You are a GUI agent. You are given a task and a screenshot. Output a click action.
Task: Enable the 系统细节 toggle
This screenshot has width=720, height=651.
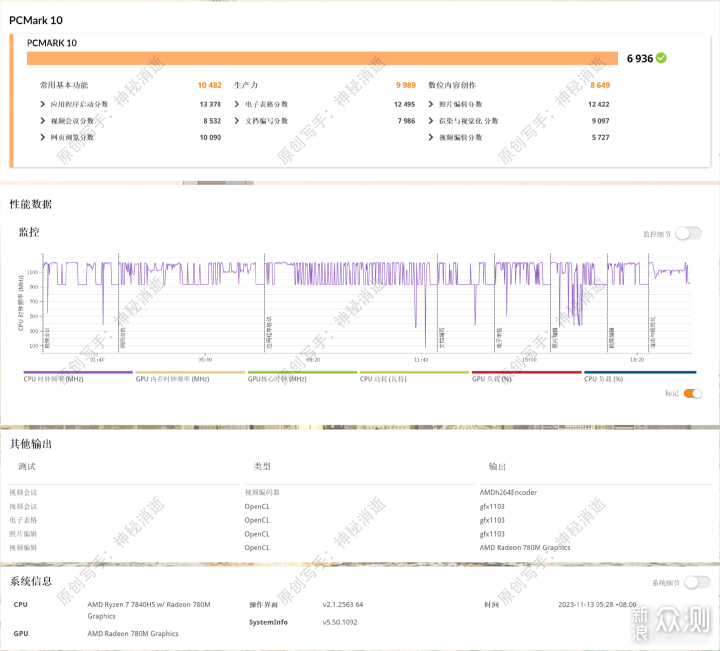tap(697, 583)
